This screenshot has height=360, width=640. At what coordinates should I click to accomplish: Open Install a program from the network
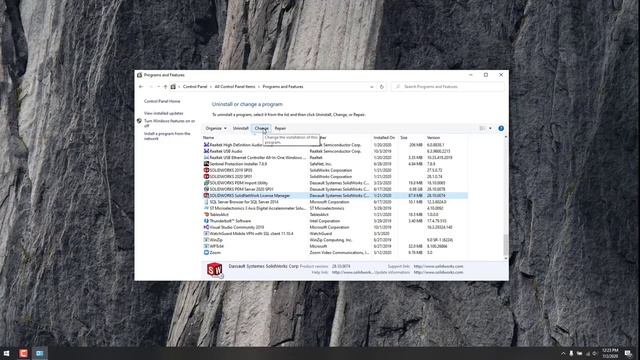(167, 136)
